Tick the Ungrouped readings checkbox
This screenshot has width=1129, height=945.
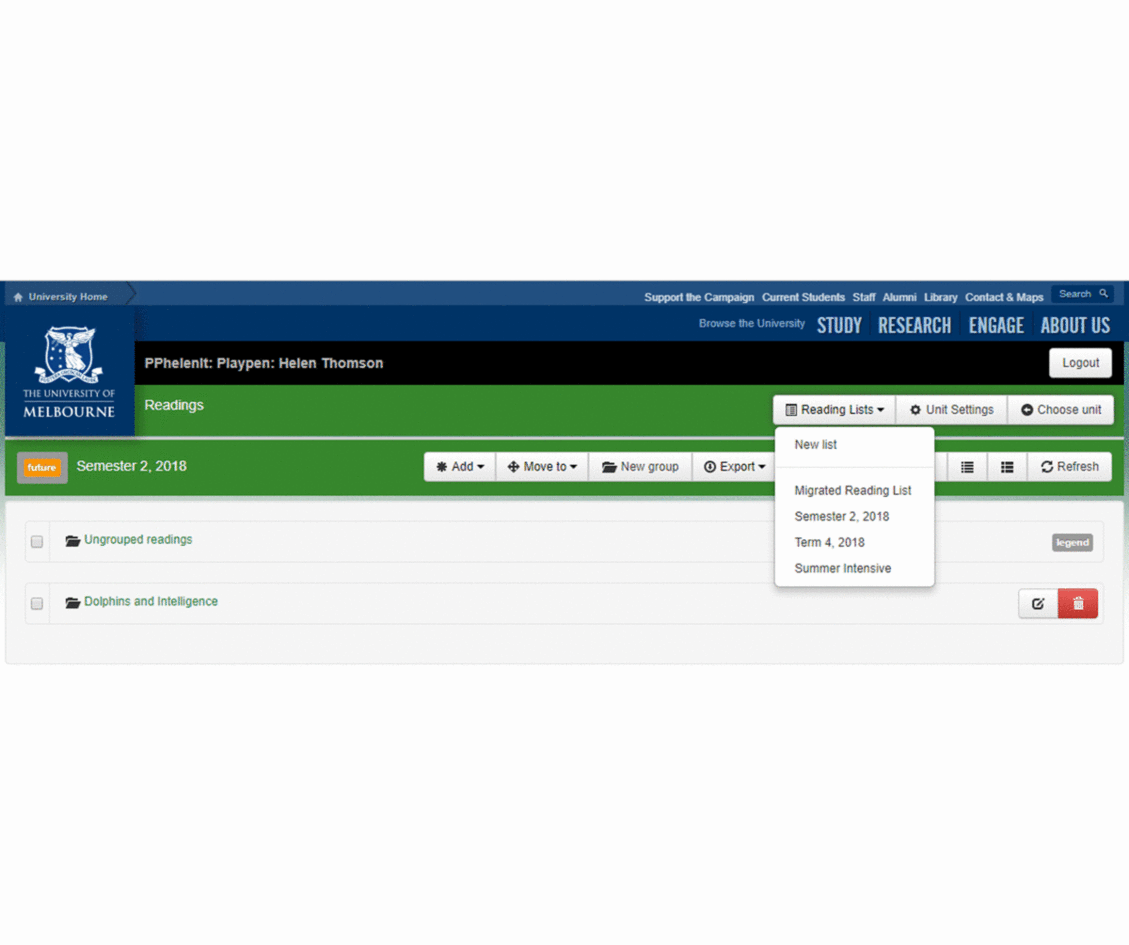(37, 542)
